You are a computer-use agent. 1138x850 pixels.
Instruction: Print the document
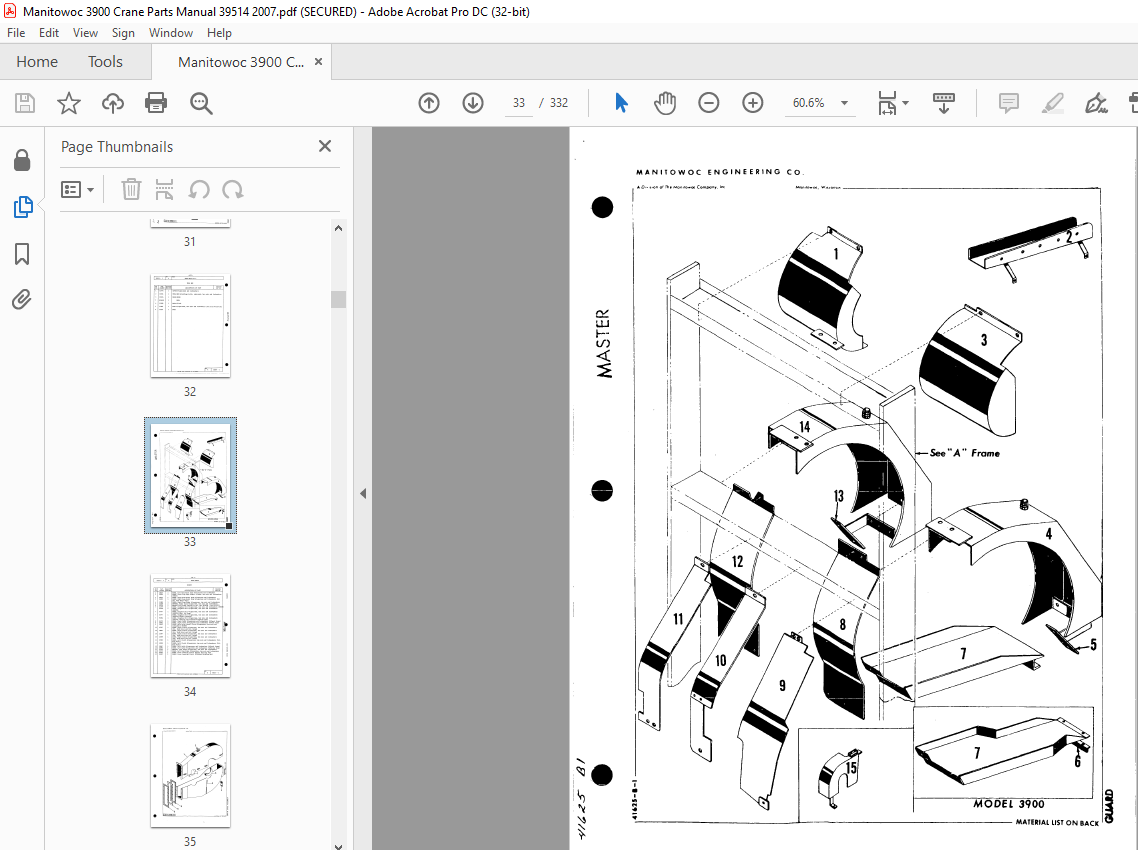coord(156,103)
